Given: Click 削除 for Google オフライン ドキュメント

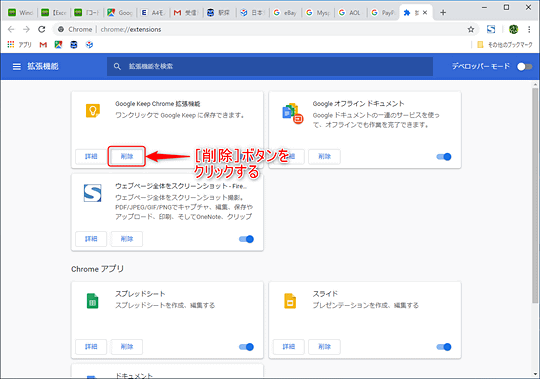Looking at the screenshot, I should pos(324,157).
